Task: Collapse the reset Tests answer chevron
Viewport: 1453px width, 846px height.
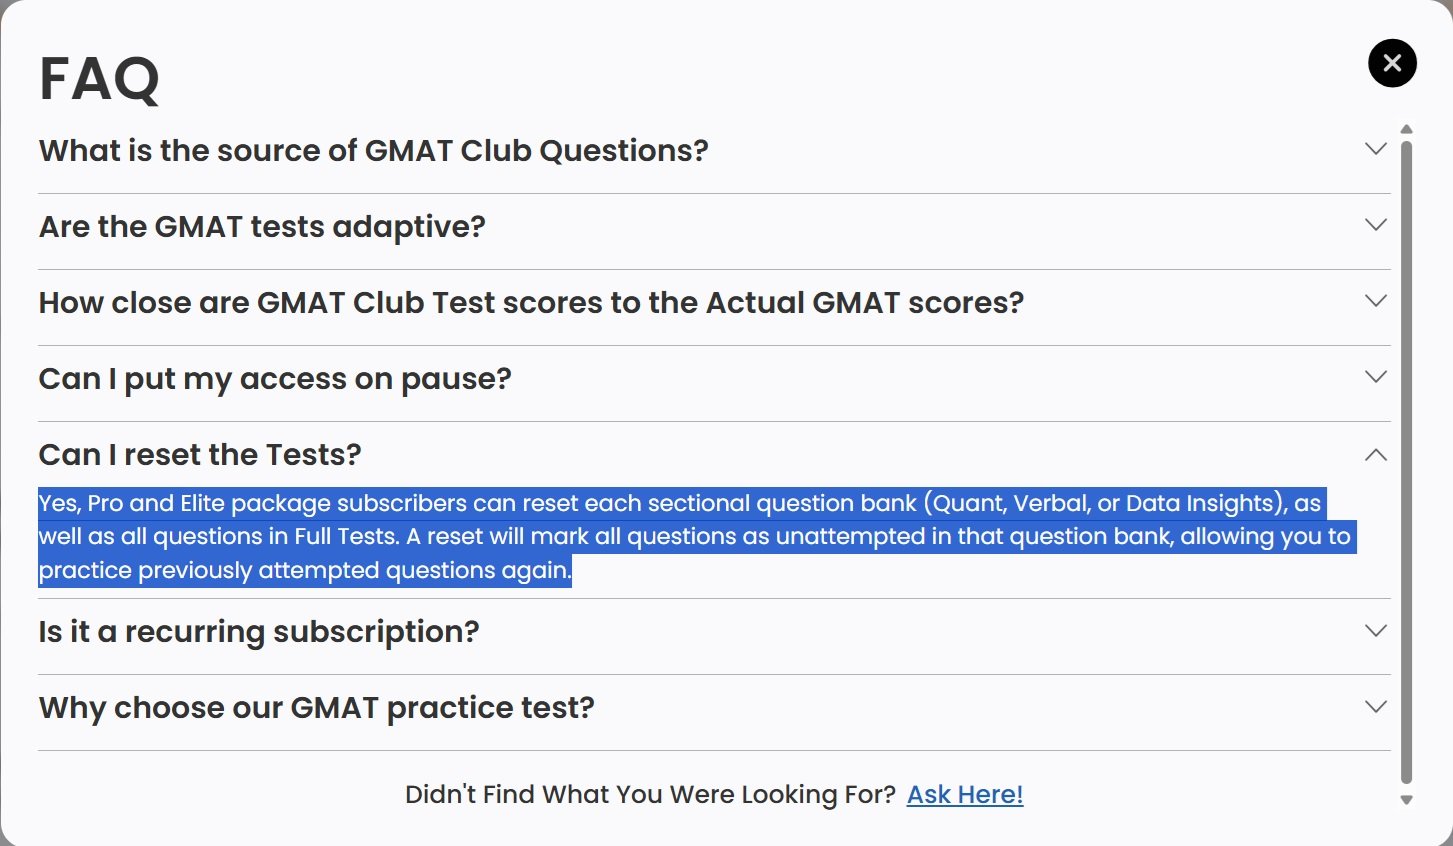Action: tap(1376, 455)
